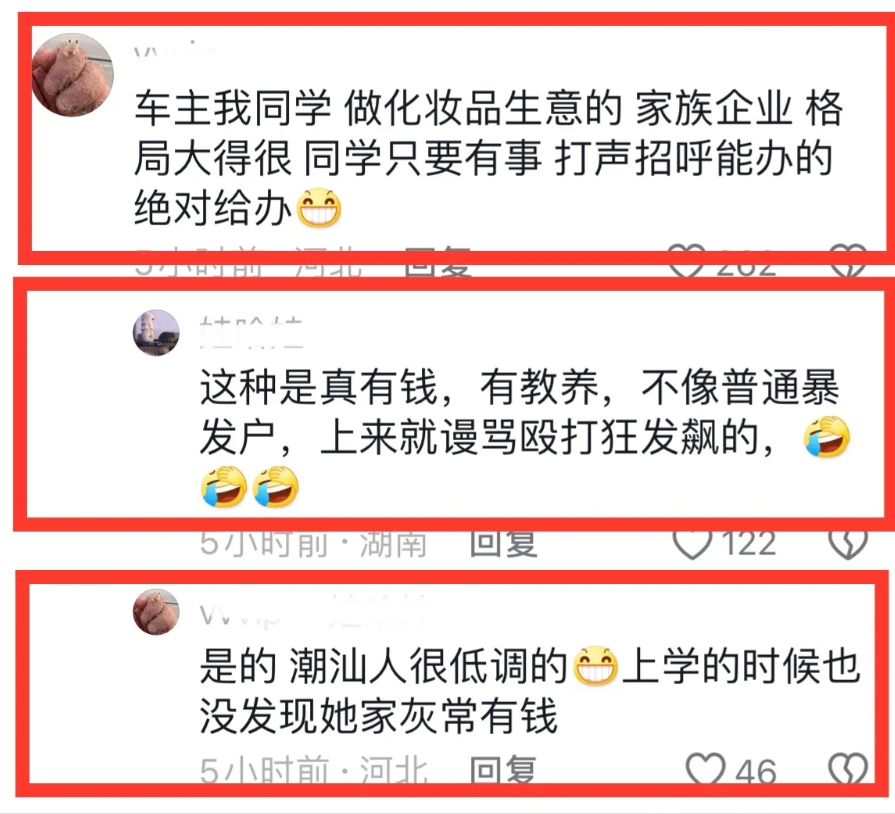Open the top commenter's avatar
This screenshot has height=814, width=895.
72,75
